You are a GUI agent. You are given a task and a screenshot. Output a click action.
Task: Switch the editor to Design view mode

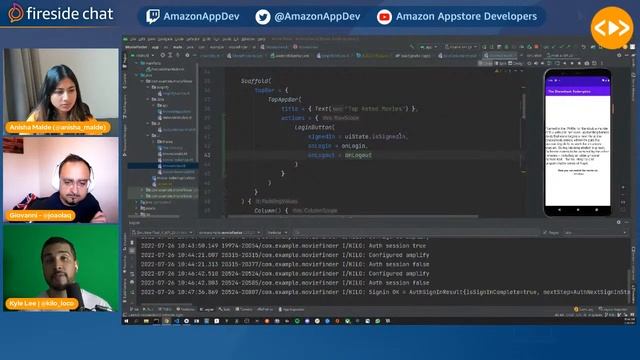click(516, 63)
